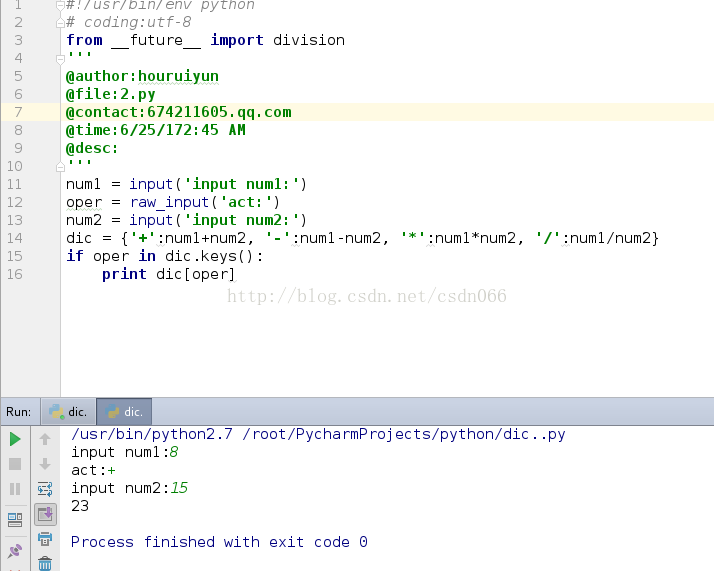The image size is (714, 571).
Task: Click the '@file:2.py' text
Action: point(111,94)
